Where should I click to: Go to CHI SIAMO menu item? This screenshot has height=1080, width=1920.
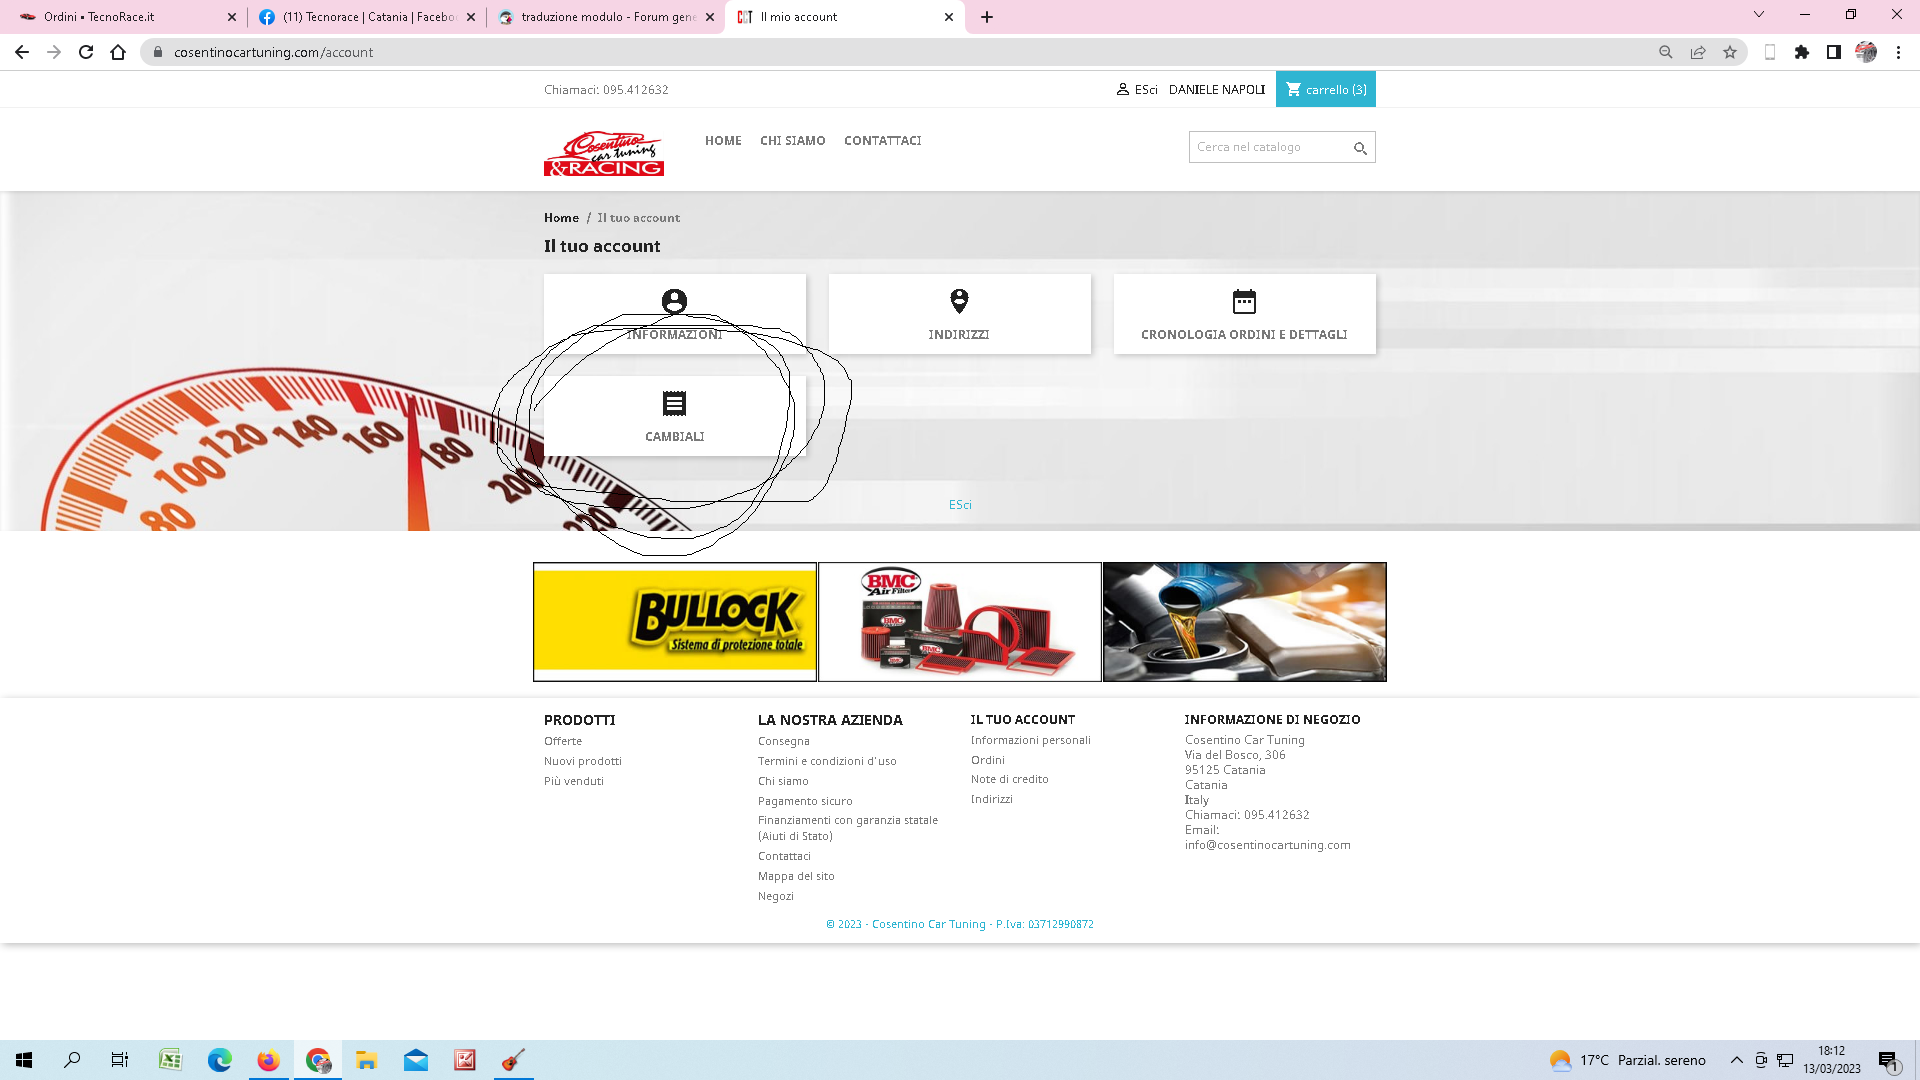[x=792, y=141]
